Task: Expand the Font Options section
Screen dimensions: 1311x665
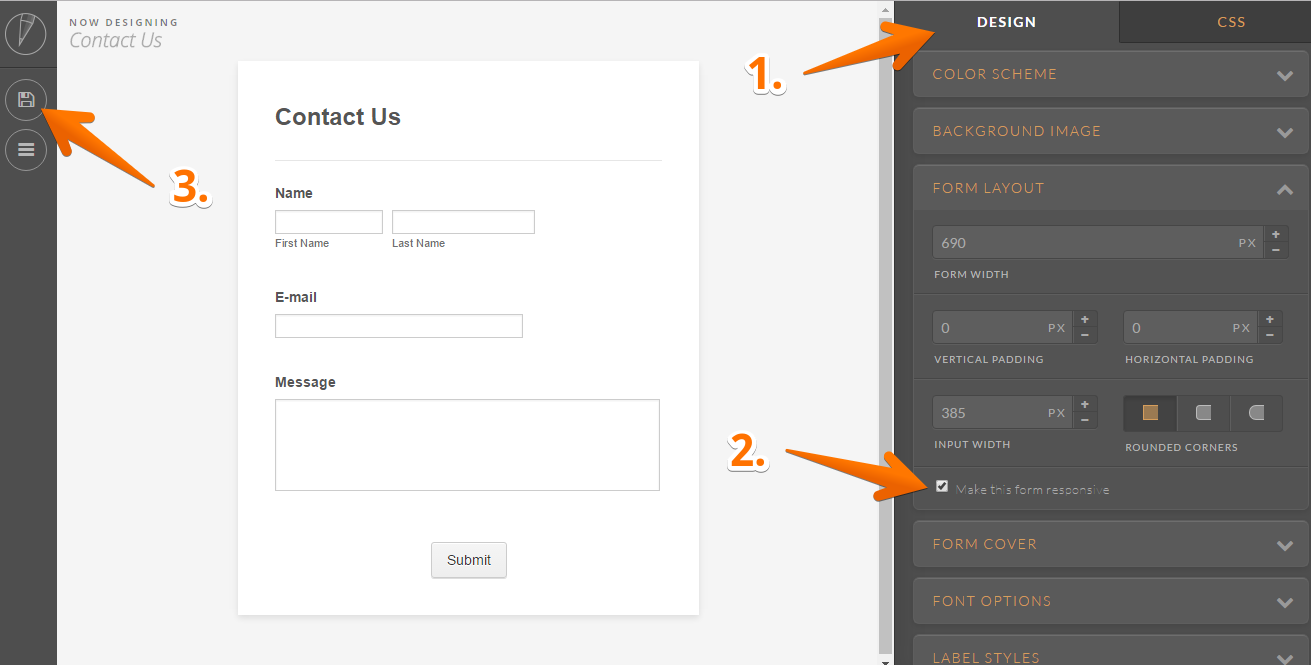Action: [x=1110, y=602]
